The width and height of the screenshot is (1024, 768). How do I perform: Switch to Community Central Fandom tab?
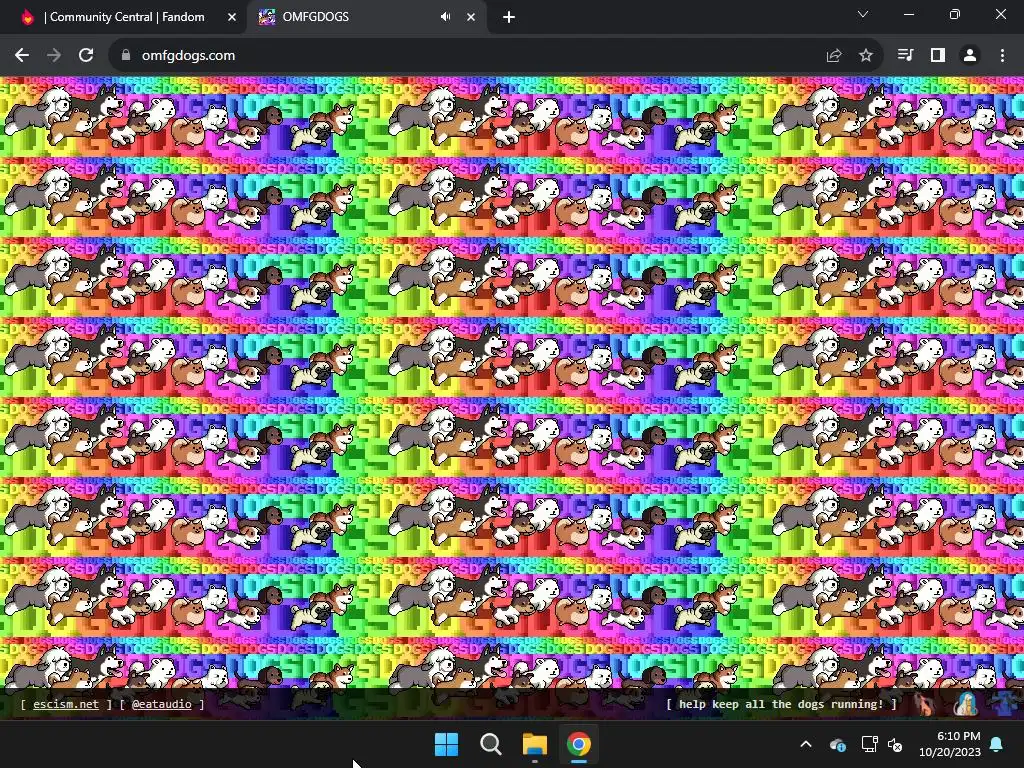point(124,17)
